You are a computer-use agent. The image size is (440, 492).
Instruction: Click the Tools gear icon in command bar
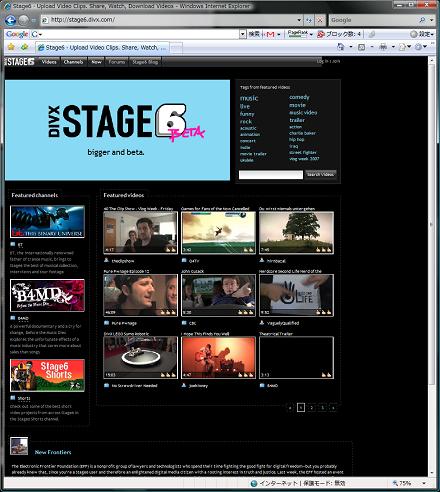point(418,47)
